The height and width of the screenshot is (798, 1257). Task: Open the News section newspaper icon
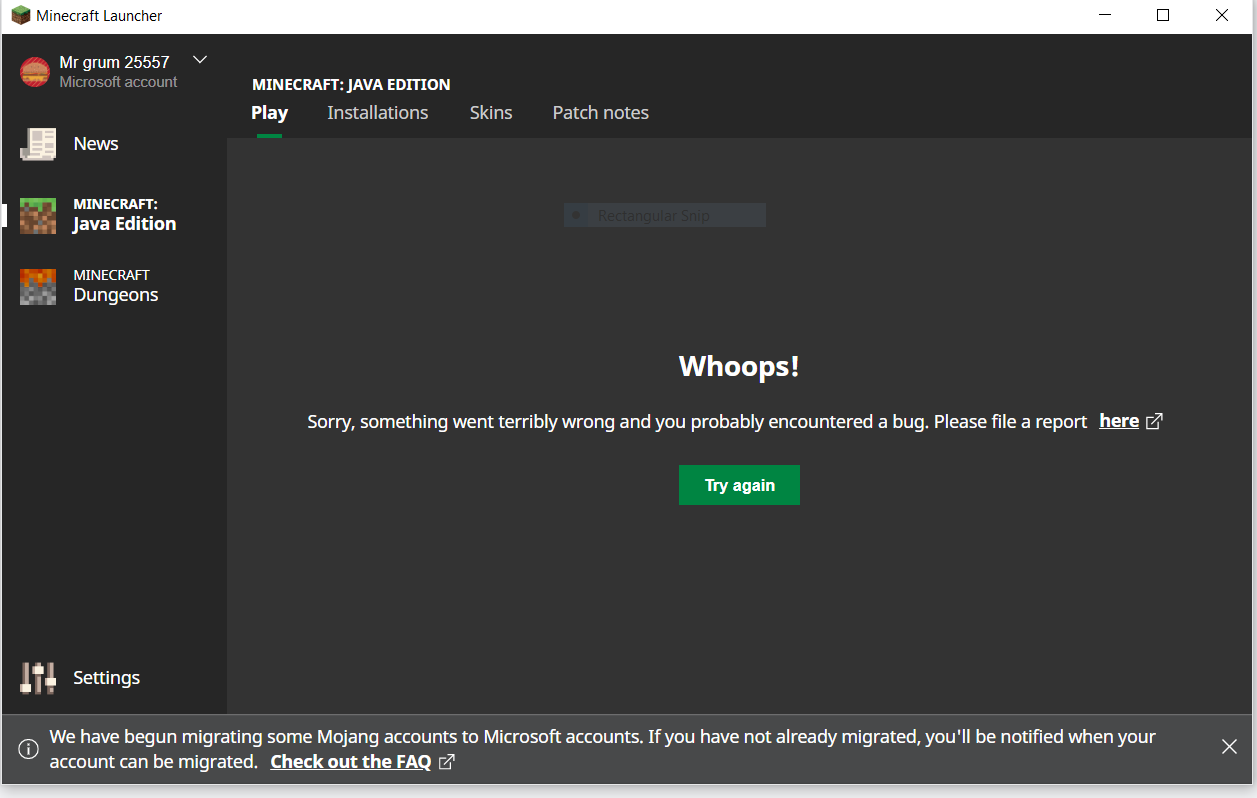point(38,144)
